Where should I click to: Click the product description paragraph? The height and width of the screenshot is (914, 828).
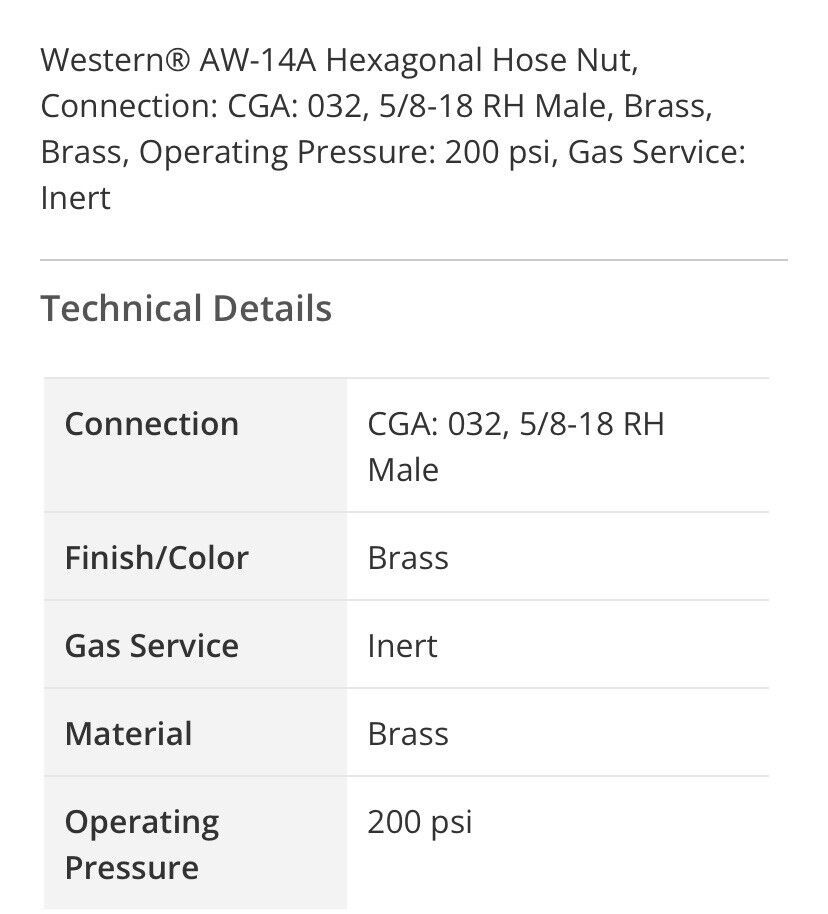tap(393, 129)
